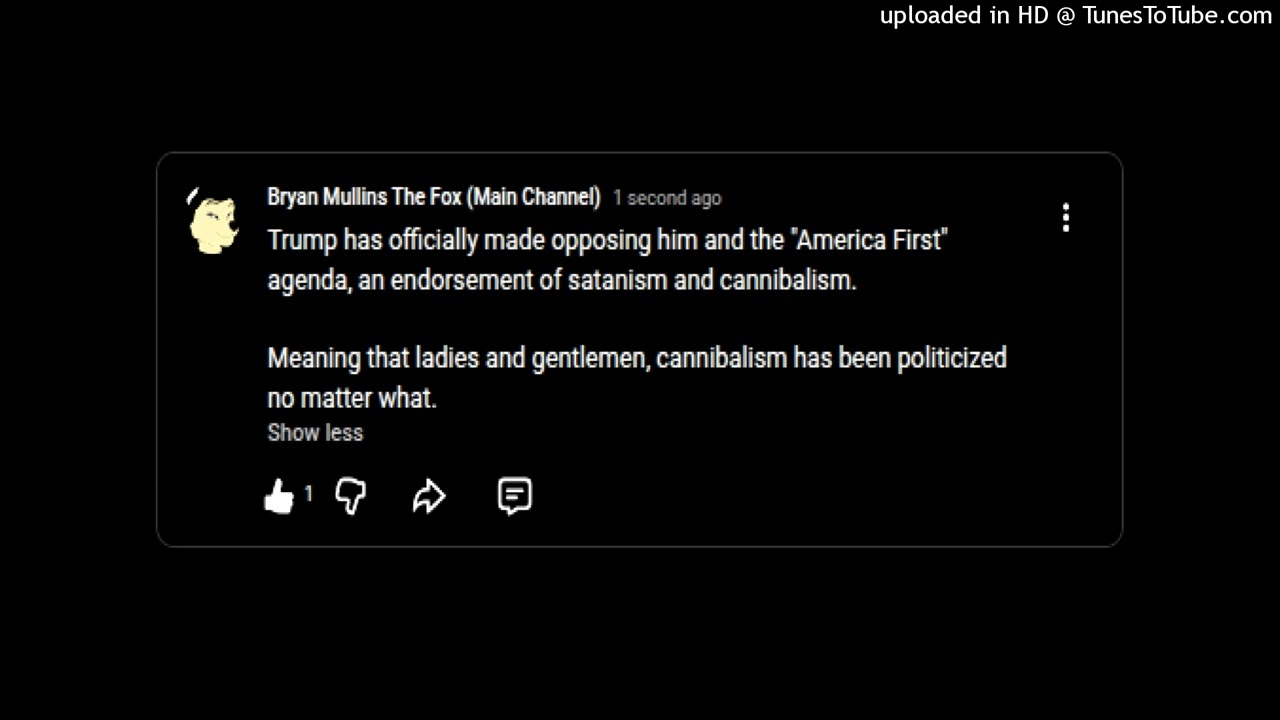
Task: Like the comment with the thumbs-up icon
Action: 279,496
